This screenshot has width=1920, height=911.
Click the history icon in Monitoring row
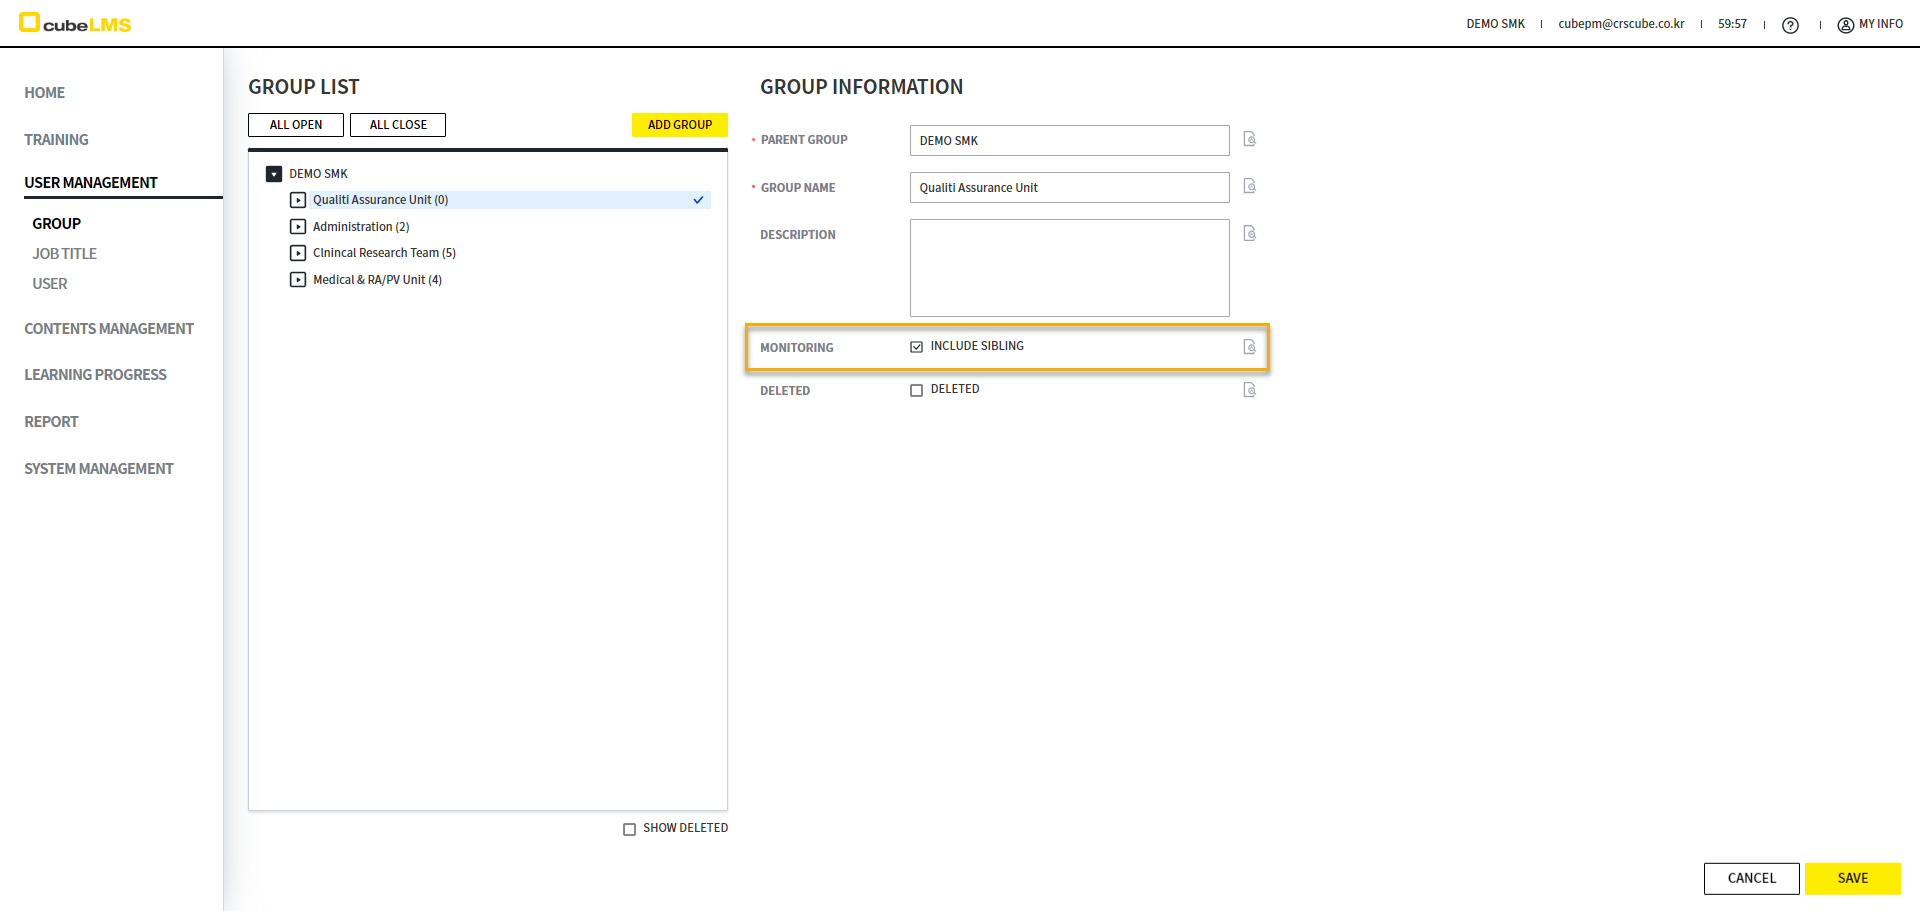[1249, 347]
